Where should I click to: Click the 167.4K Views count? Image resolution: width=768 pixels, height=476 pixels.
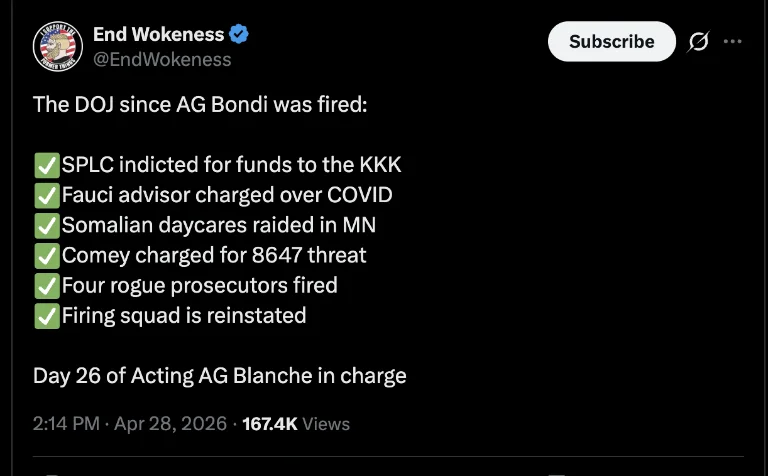(x=296, y=424)
